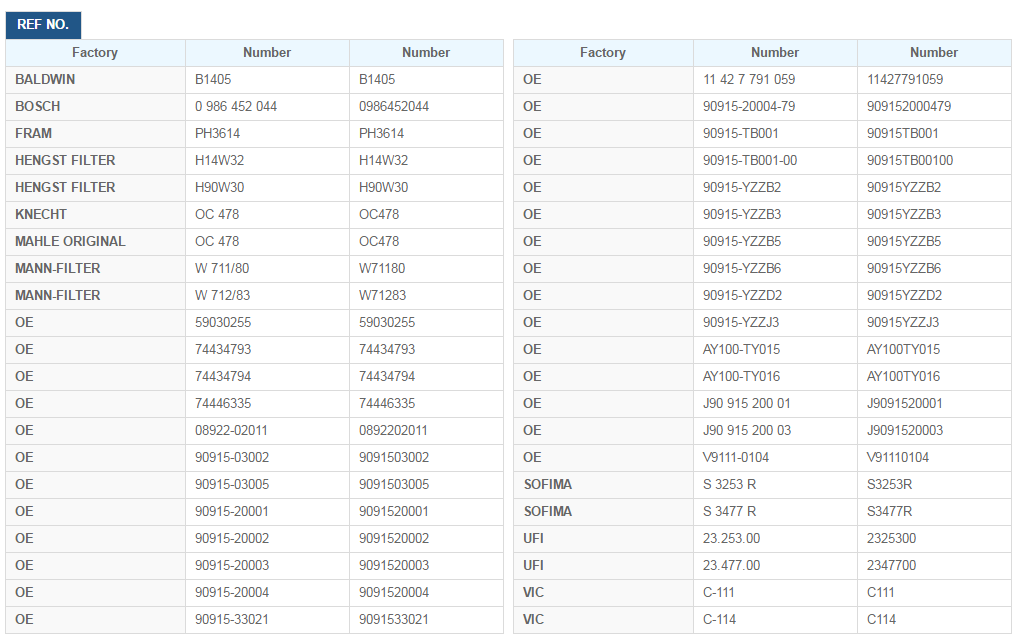Click UFI number 2347700

[891, 565]
